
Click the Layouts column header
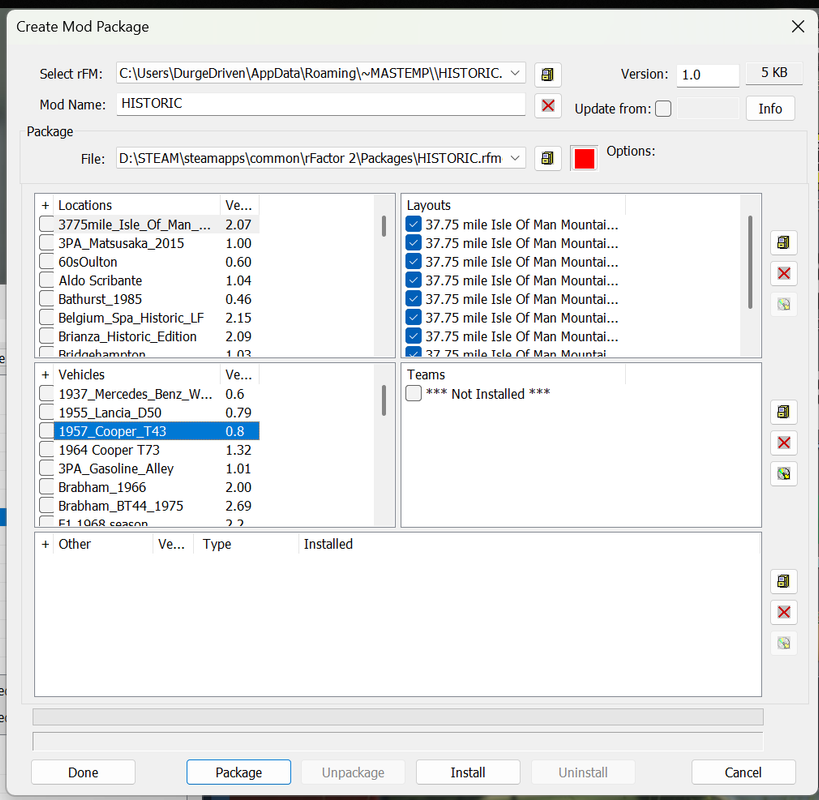pyautogui.click(x=514, y=205)
